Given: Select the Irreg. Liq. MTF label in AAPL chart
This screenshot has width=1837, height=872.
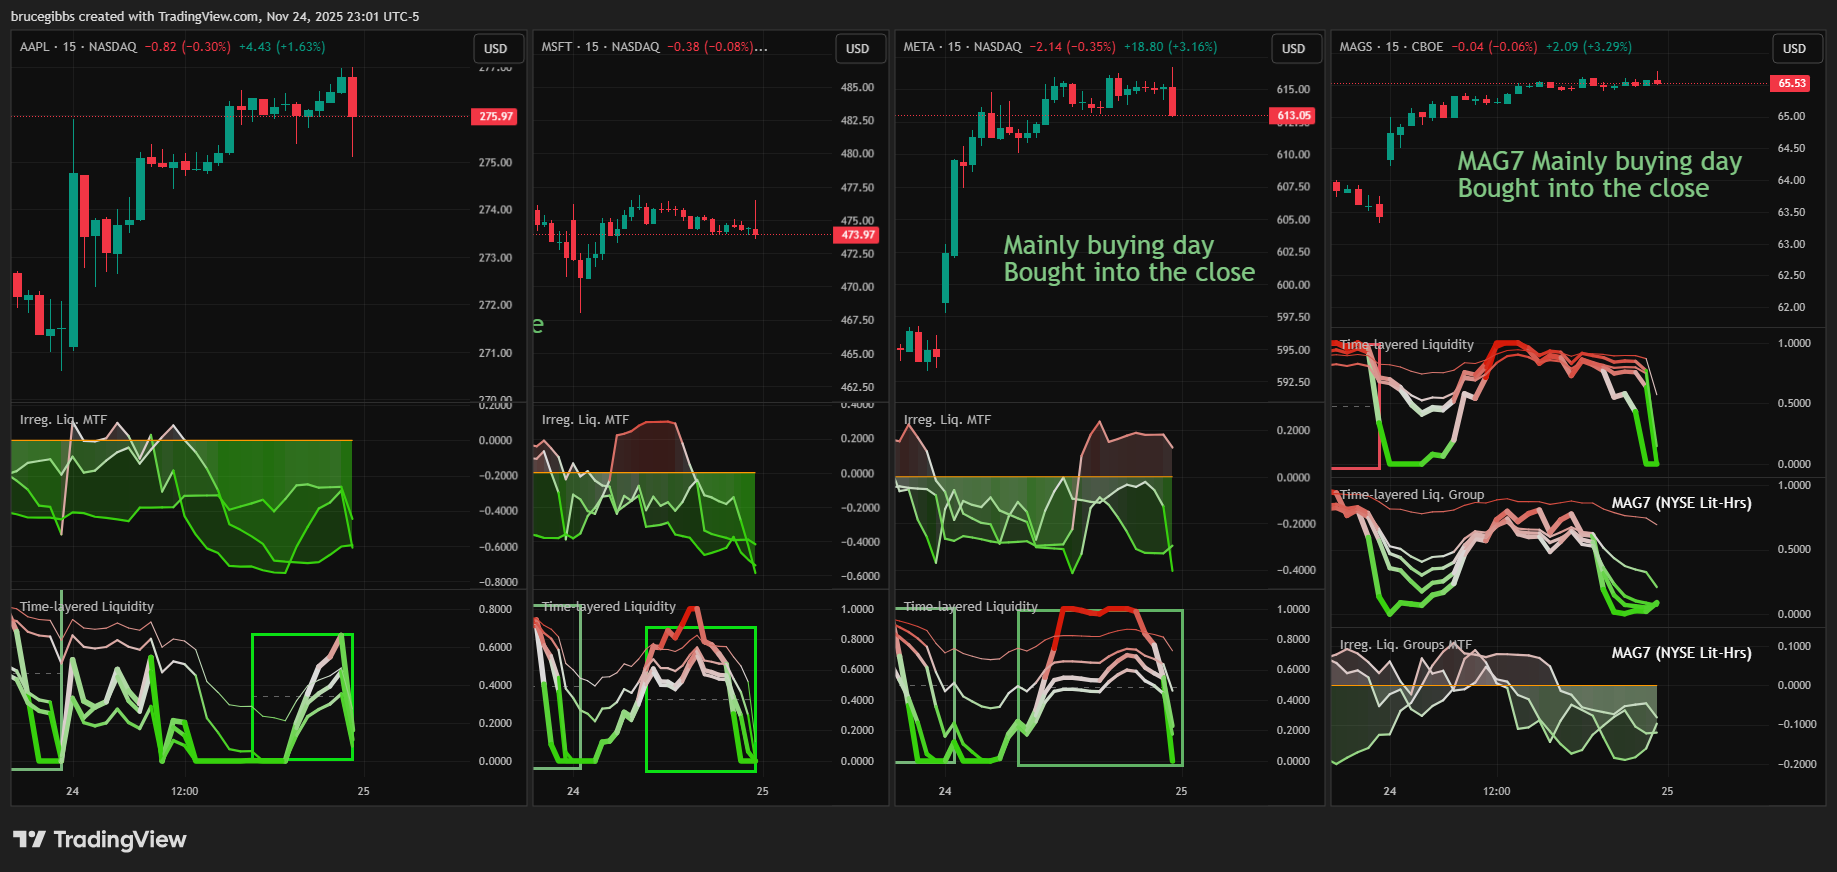Looking at the screenshot, I should 63,420.
